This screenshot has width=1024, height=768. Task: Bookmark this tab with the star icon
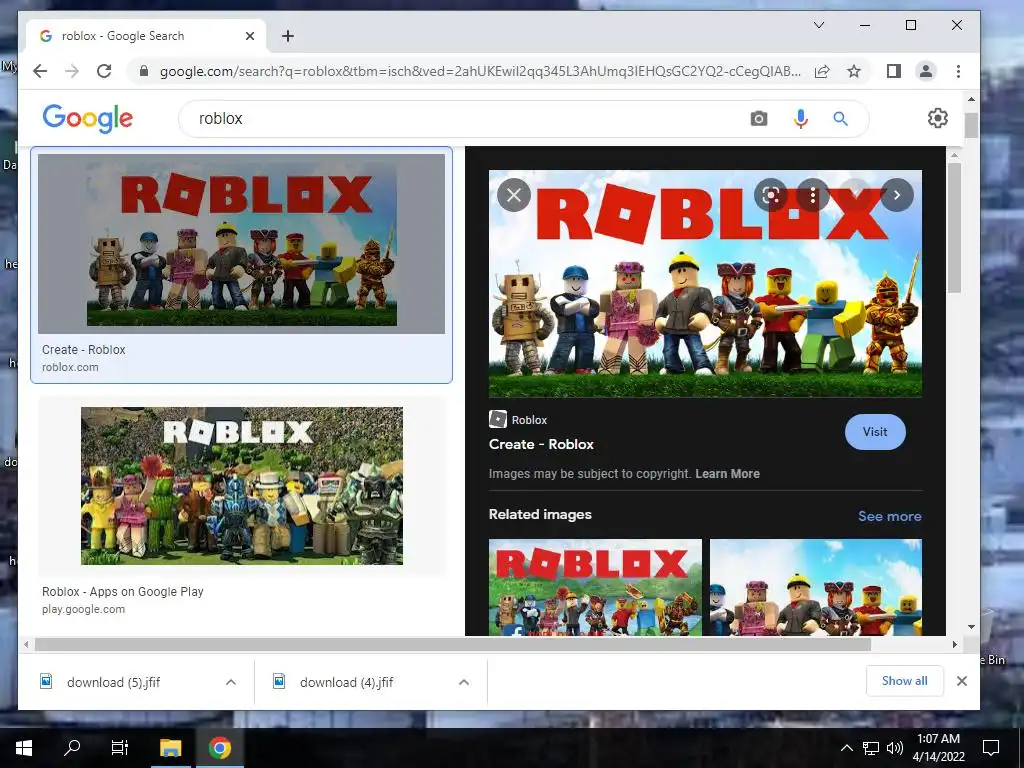[x=854, y=71]
